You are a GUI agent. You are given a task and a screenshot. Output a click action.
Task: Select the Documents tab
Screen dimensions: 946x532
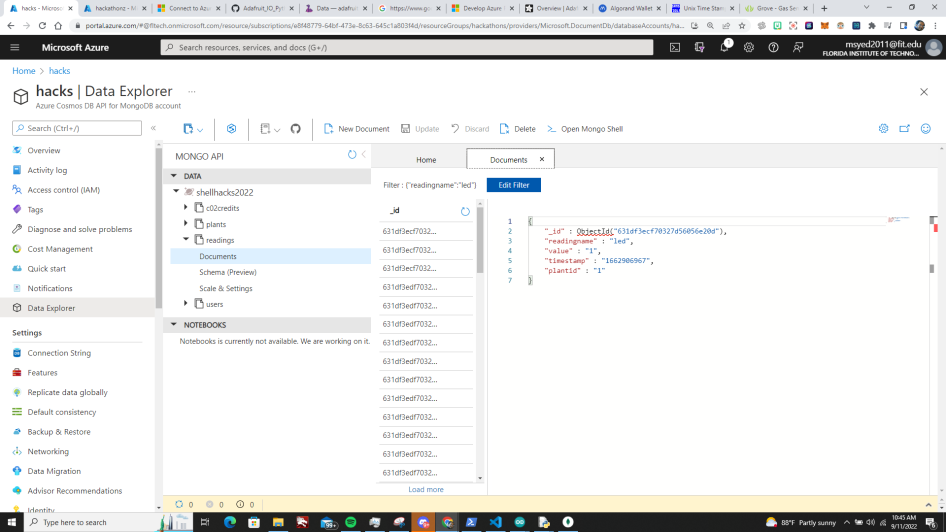[509, 160]
